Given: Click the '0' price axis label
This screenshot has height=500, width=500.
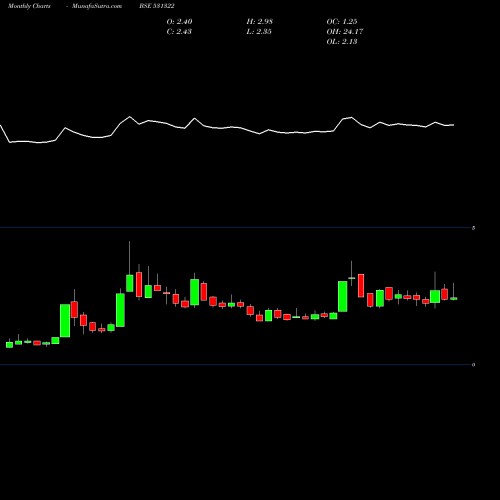Looking at the screenshot, I should [473, 365].
